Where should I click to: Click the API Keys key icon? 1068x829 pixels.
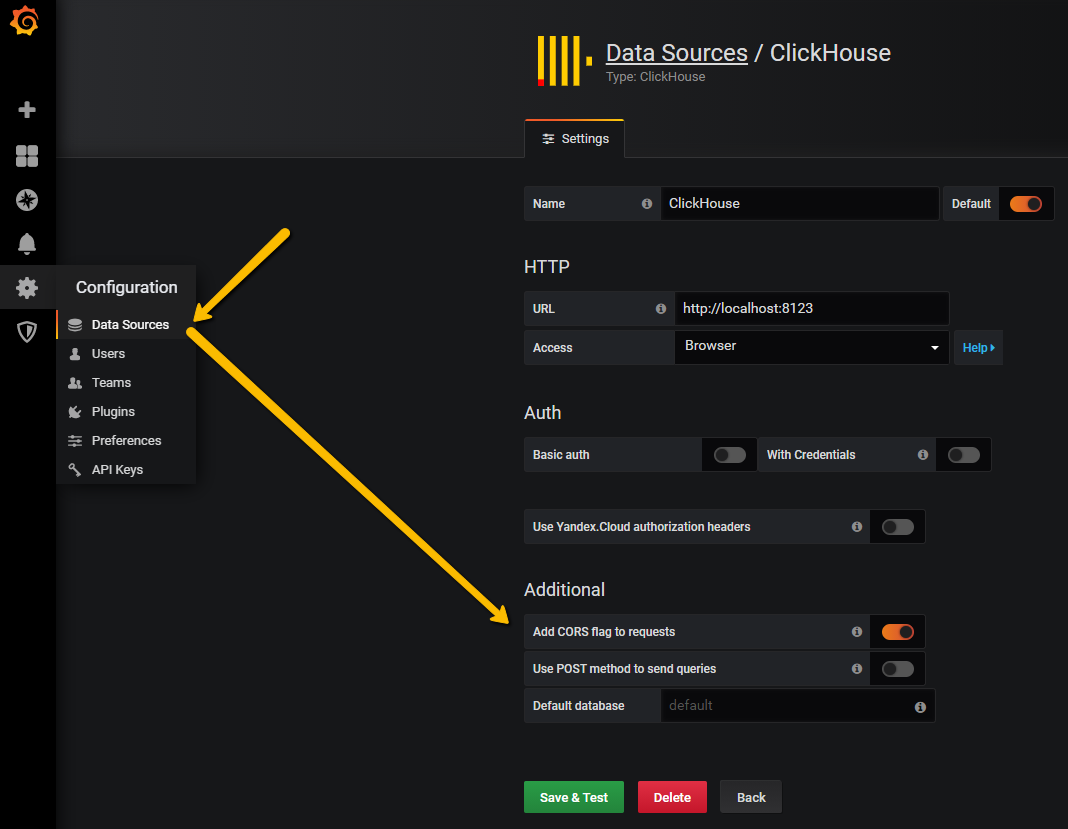pos(75,469)
